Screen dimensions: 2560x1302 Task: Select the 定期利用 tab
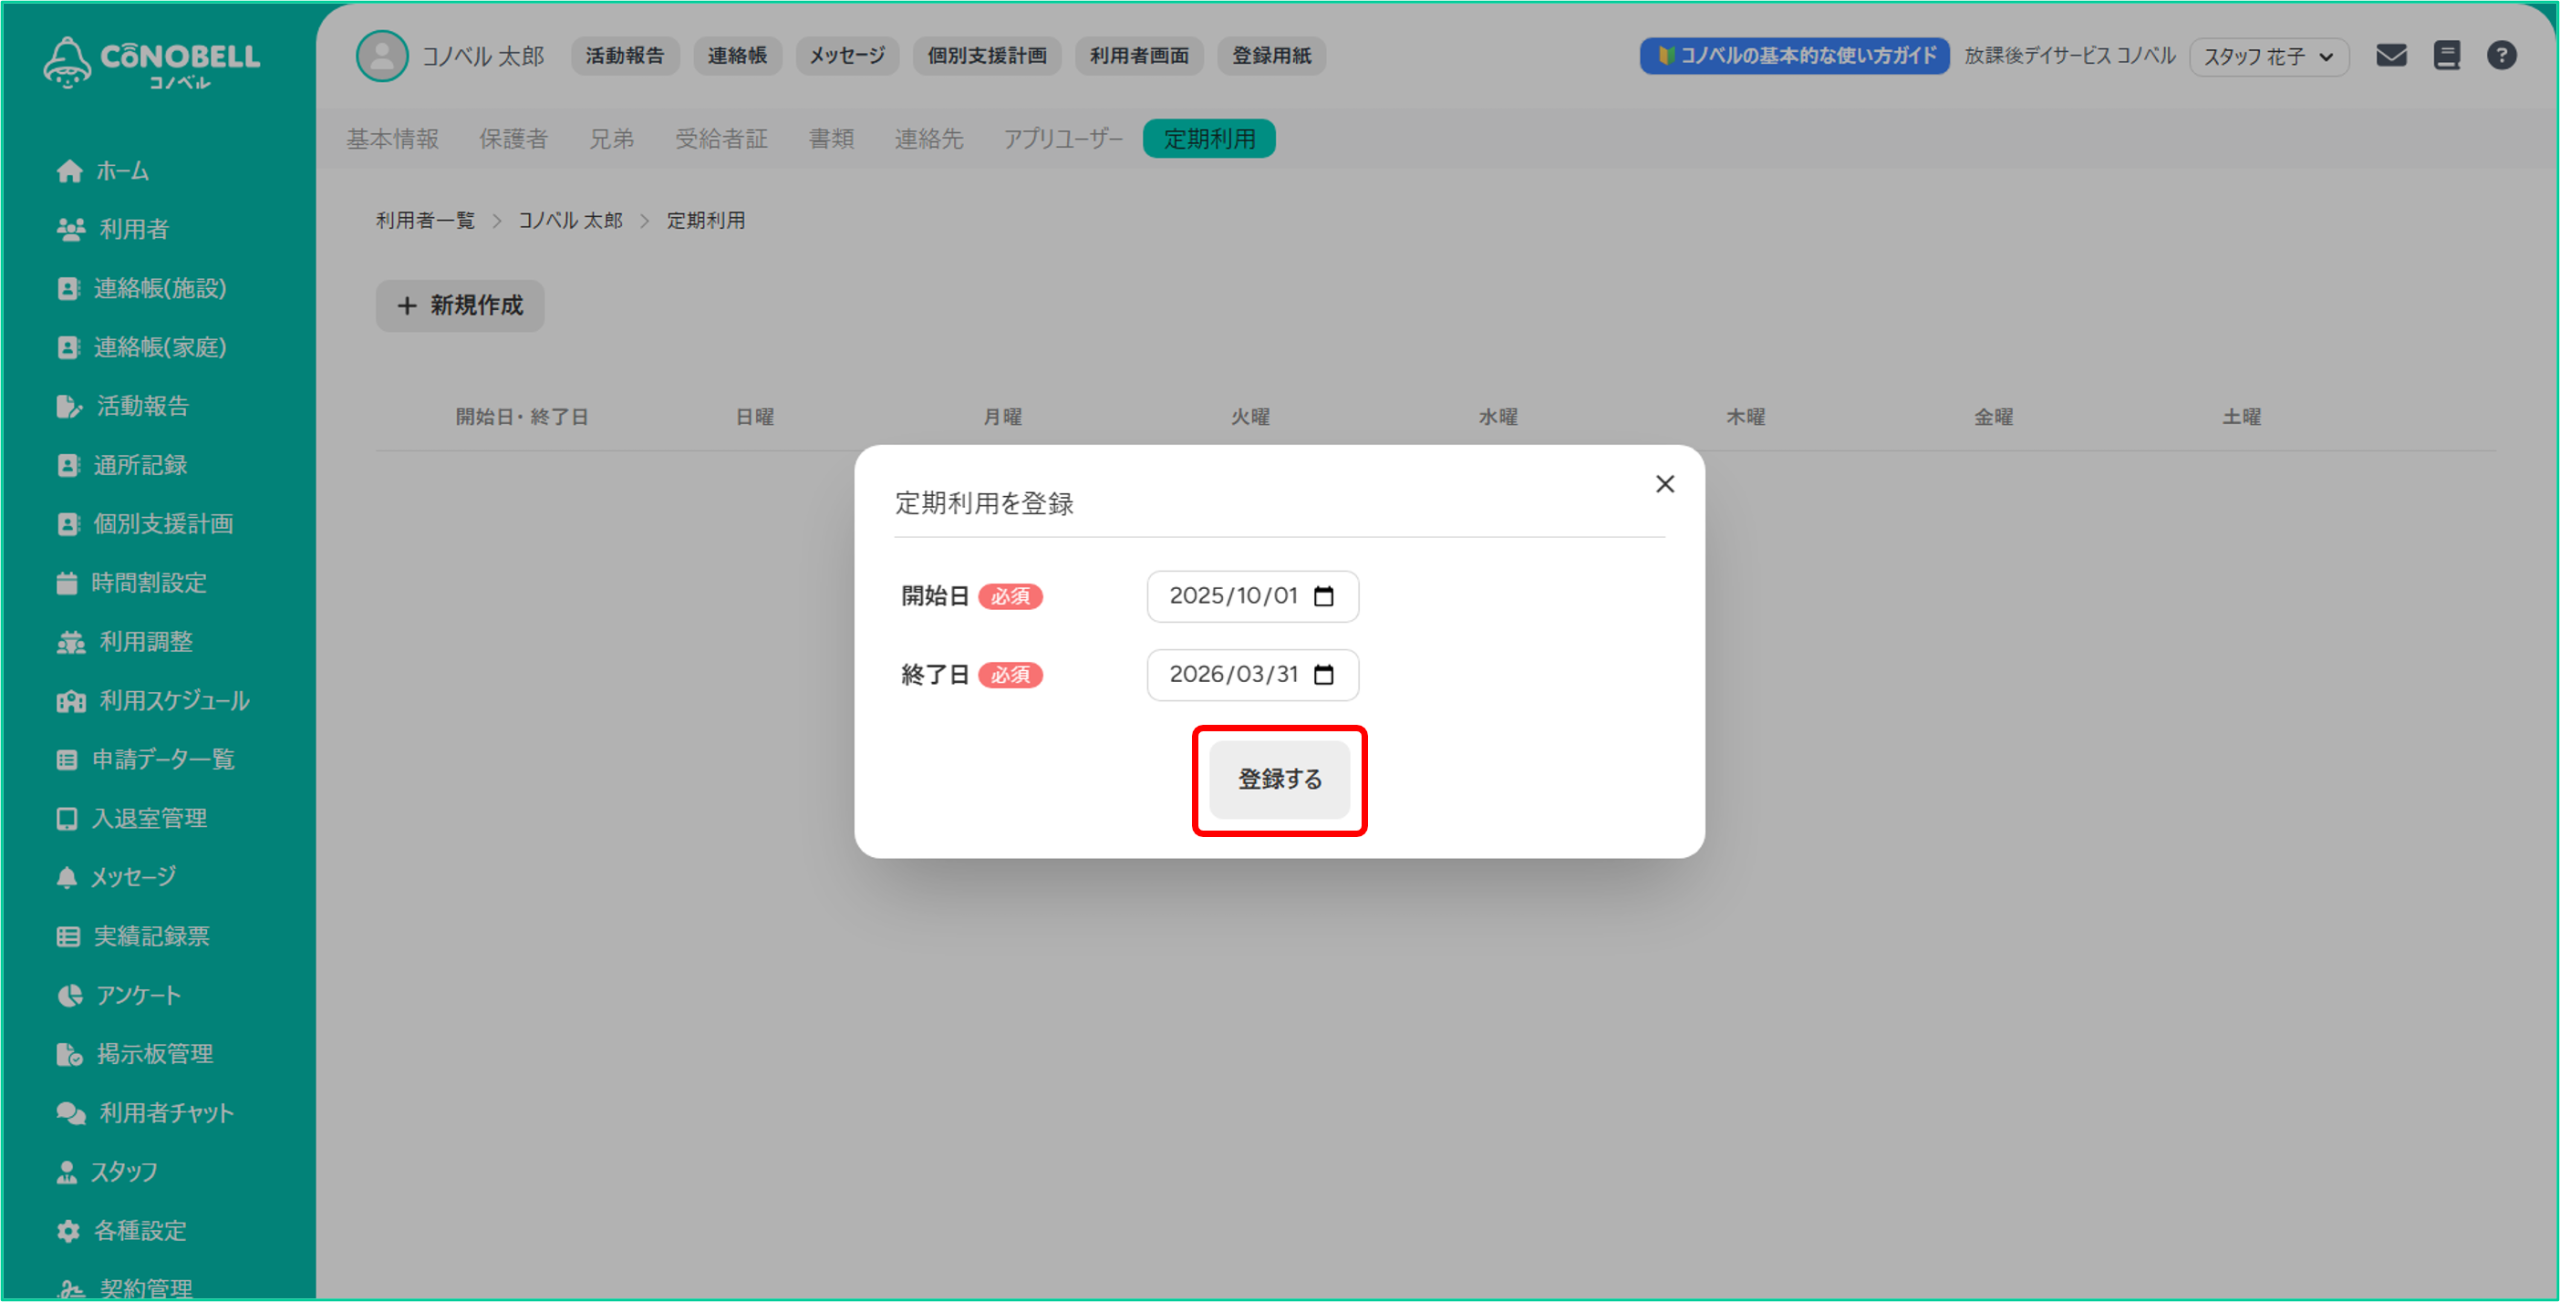click(1209, 139)
